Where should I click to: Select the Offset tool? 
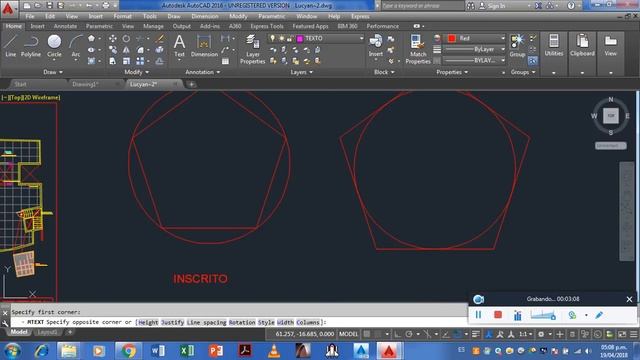pos(160,61)
